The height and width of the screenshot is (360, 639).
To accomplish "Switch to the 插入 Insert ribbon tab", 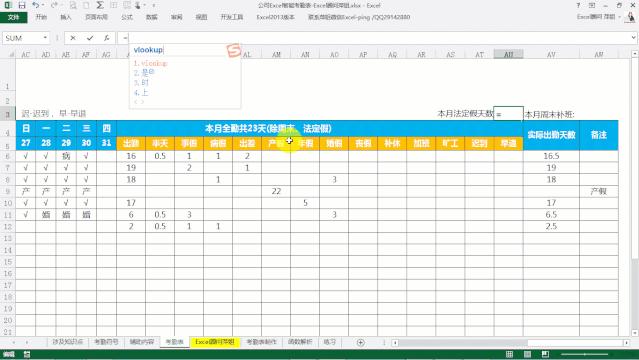I will point(66,17).
